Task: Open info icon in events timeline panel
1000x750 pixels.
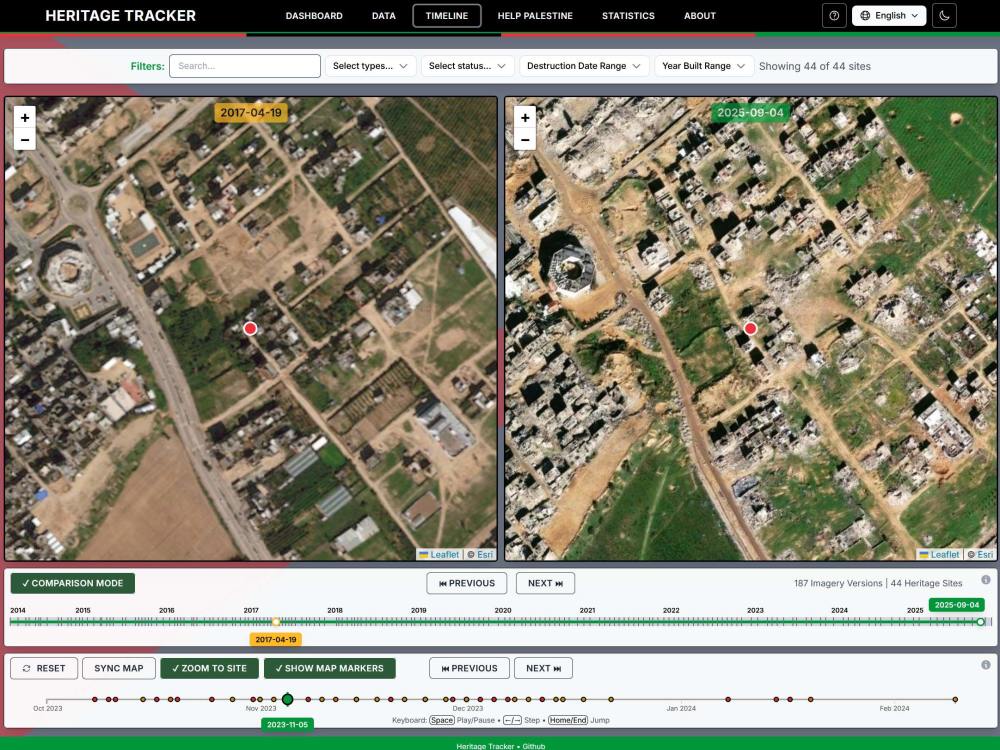Action: (986, 665)
